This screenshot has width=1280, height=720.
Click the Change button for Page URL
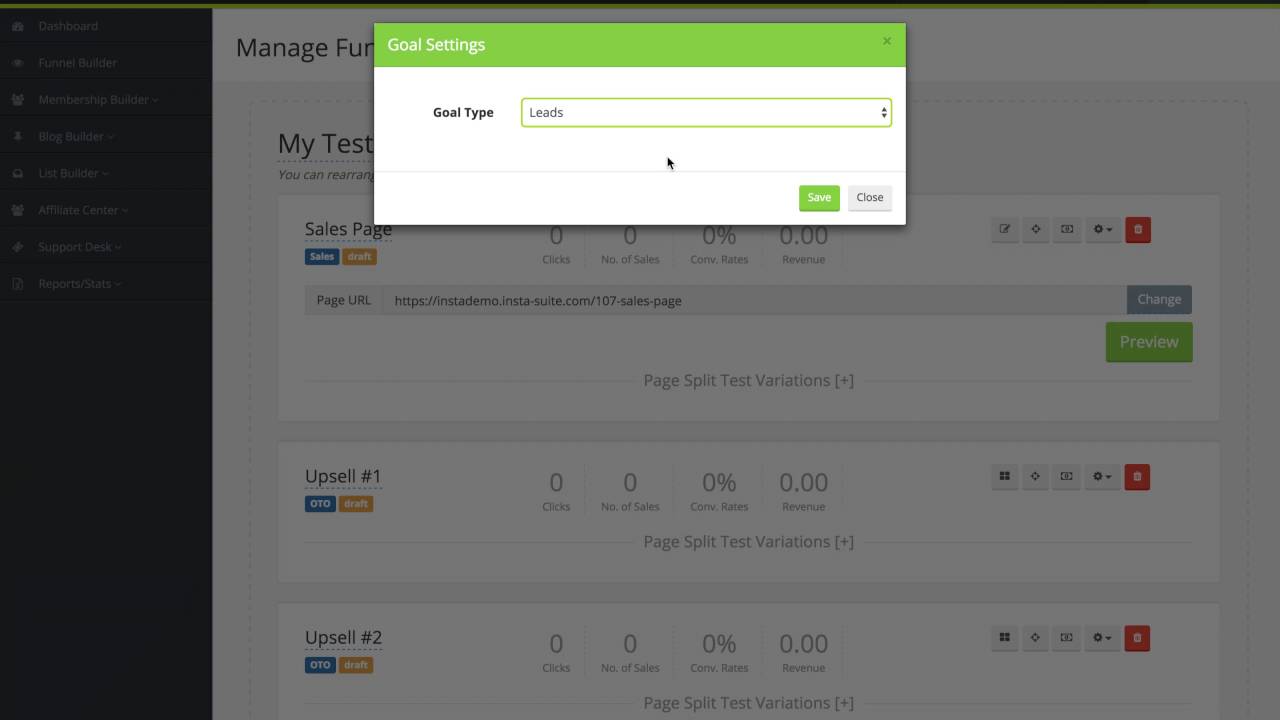1159,299
